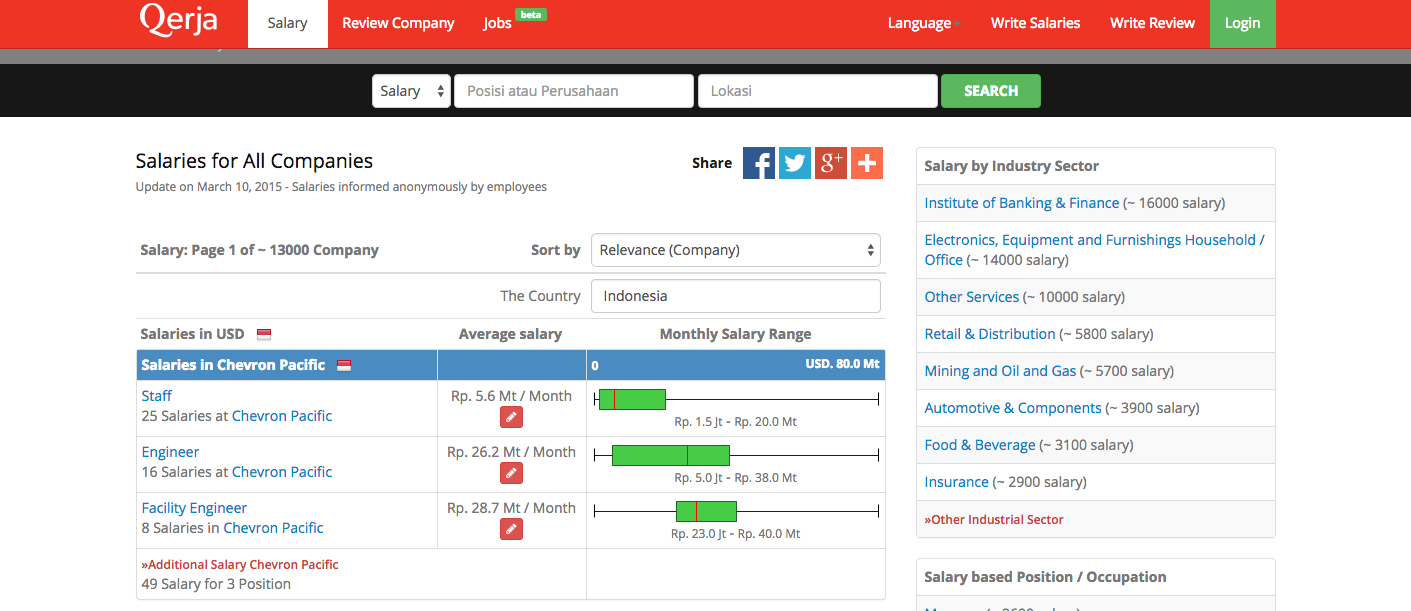Open the Engineer position link

pyautogui.click(x=171, y=452)
